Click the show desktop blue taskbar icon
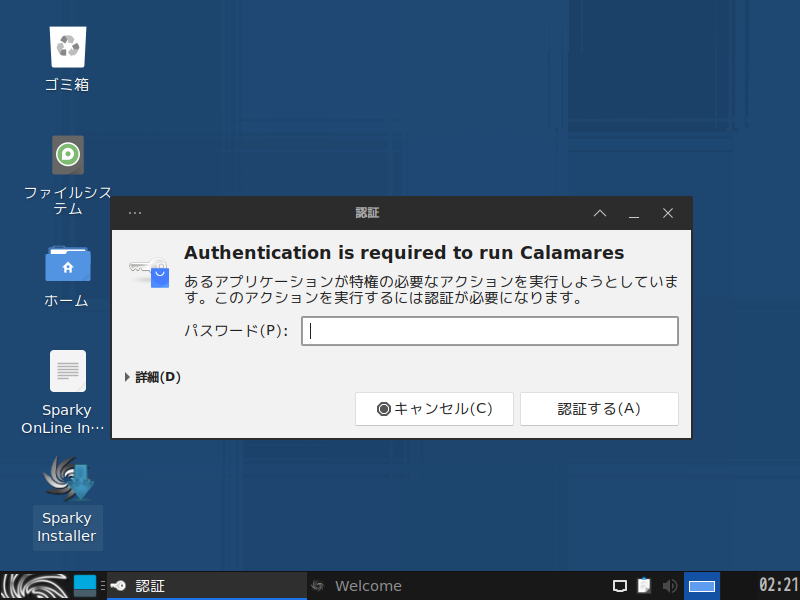800x600 pixels. (85, 586)
